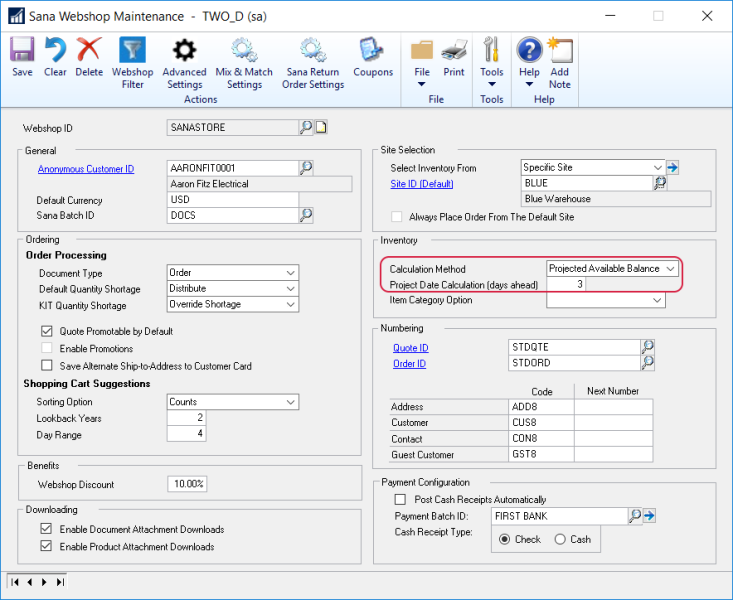Open Order ID link
This screenshot has width=733, height=600.
[x=409, y=363]
